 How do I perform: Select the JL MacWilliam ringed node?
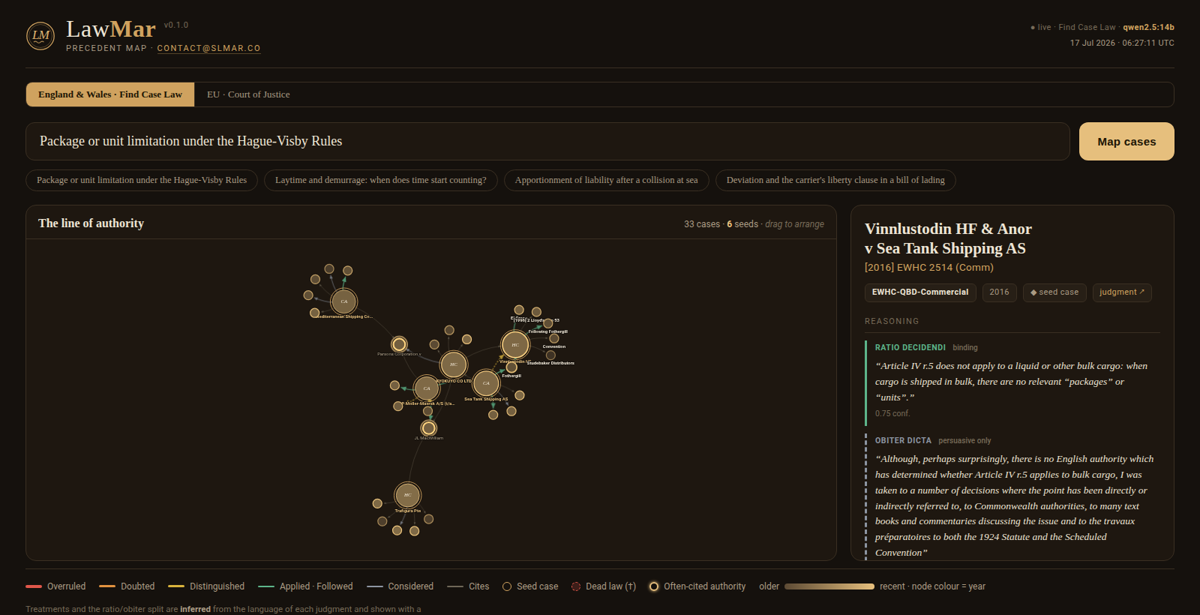click(428, 428)
